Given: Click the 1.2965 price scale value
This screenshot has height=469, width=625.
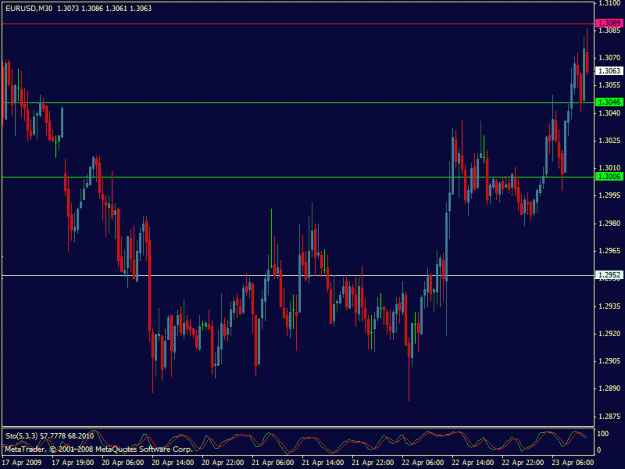Looking at the screenshot, I should pyautogui.click(x=609, y=251).
